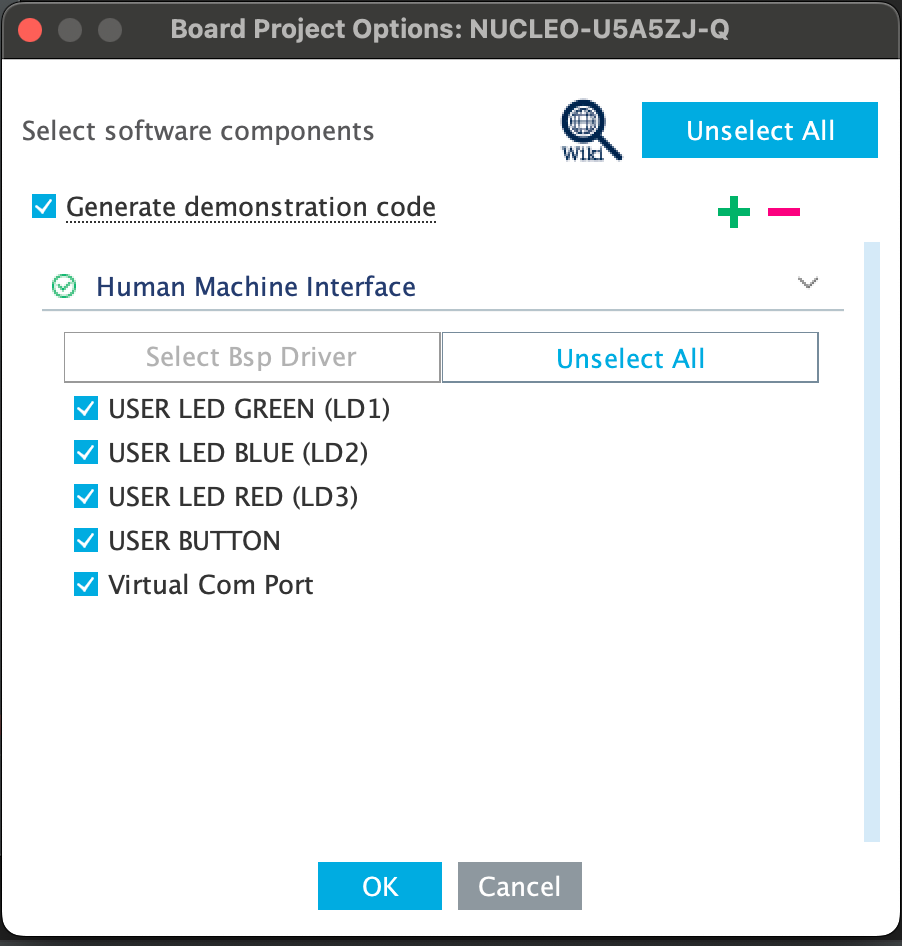The height and width of the screenshot is (946, 902).
Task: Click the Select Bsp Driver button
Action: point(251,357)
